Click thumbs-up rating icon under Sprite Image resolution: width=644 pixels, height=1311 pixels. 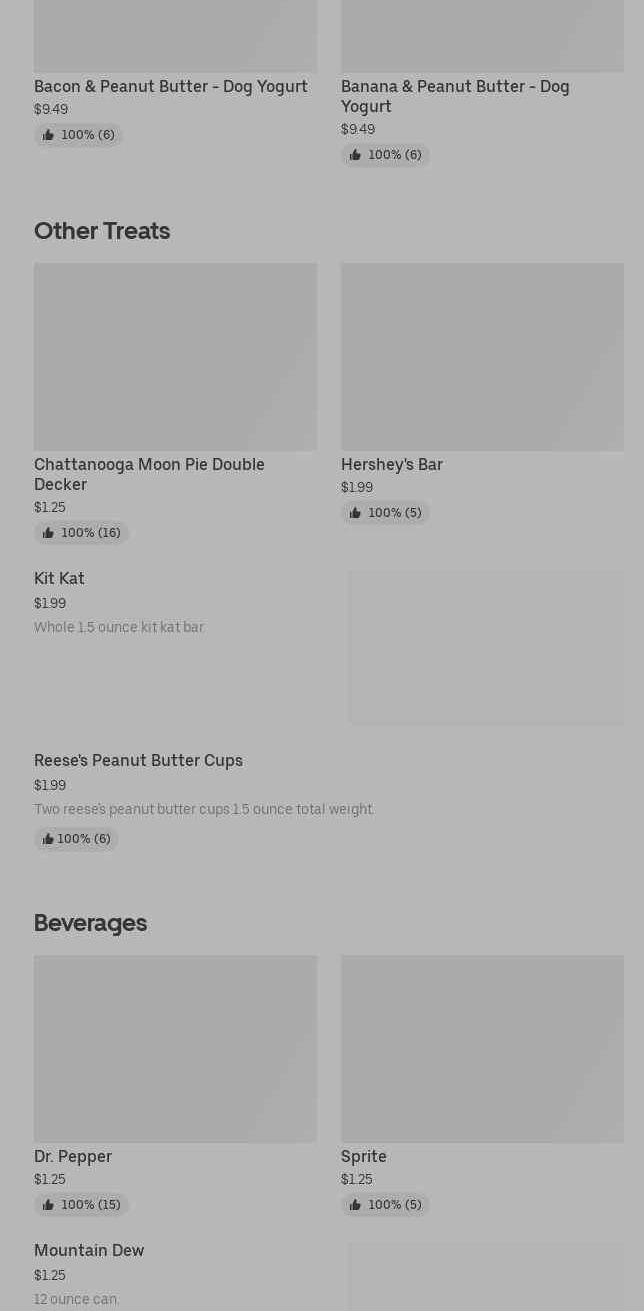[355, 1205]
